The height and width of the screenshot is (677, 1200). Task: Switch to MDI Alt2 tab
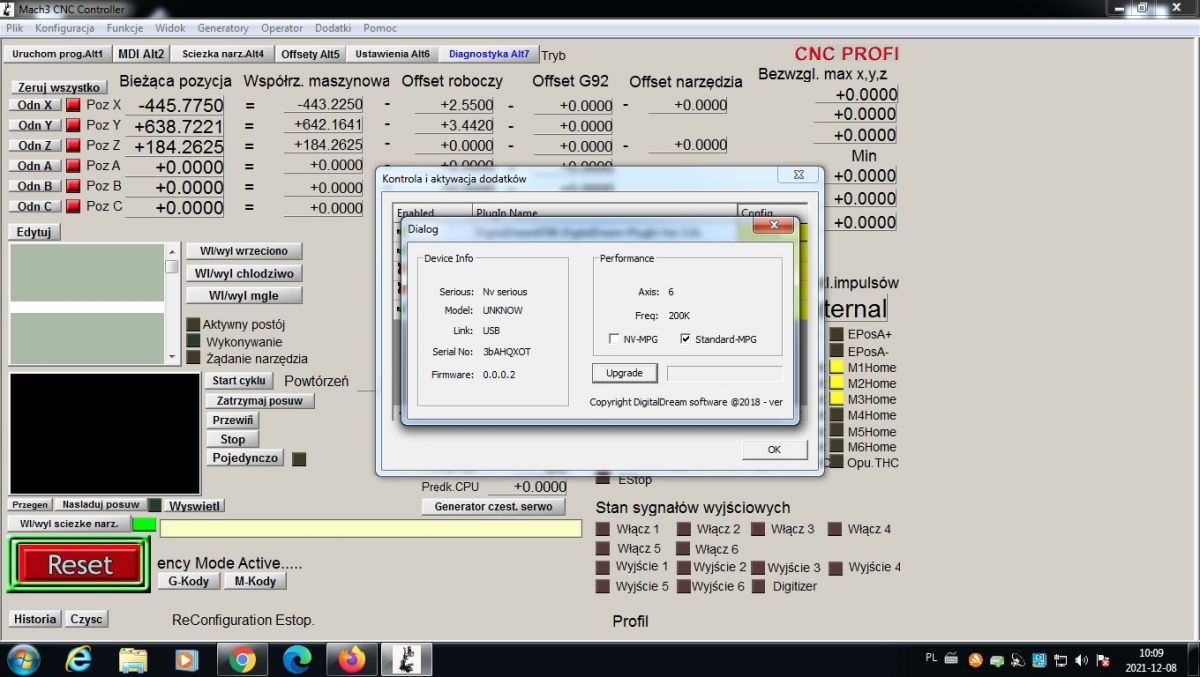(141, 54)
